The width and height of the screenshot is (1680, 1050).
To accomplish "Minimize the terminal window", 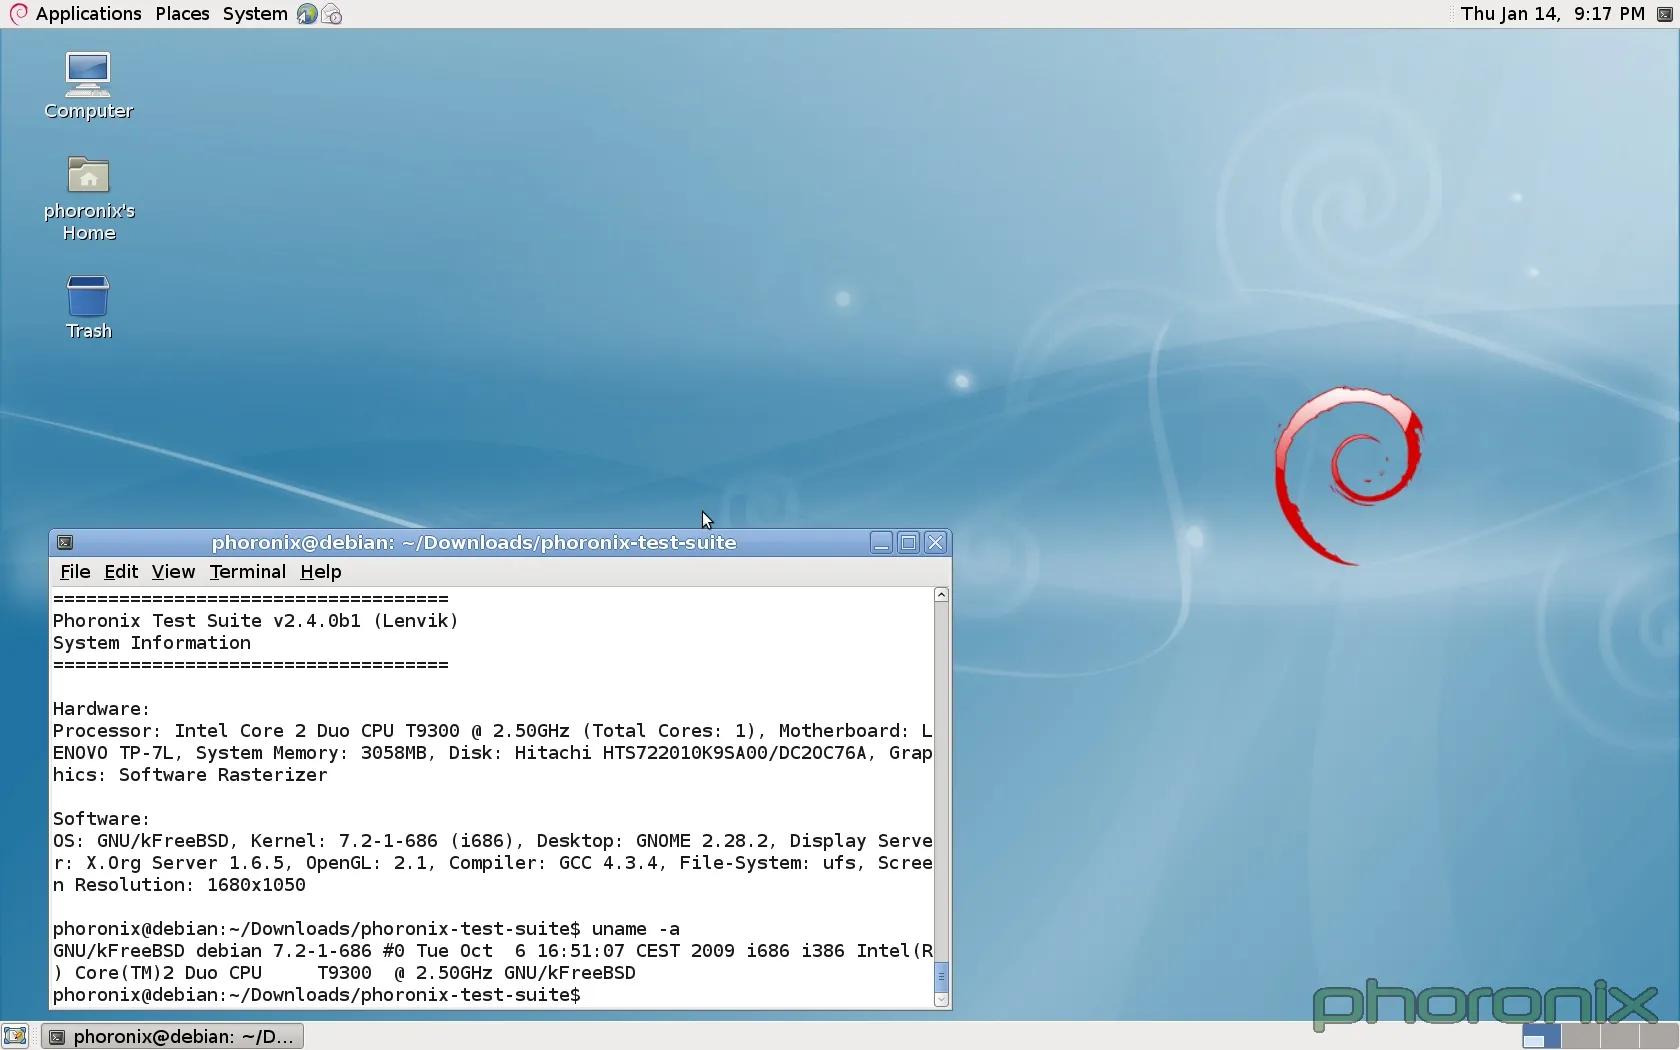I will click(881, 543).
